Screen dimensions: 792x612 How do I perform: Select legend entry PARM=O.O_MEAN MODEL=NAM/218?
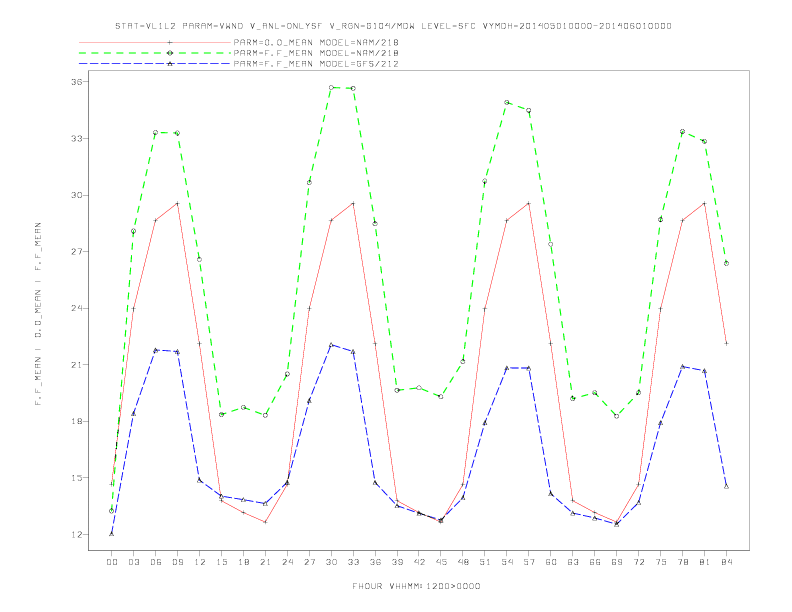coord(316,42)
